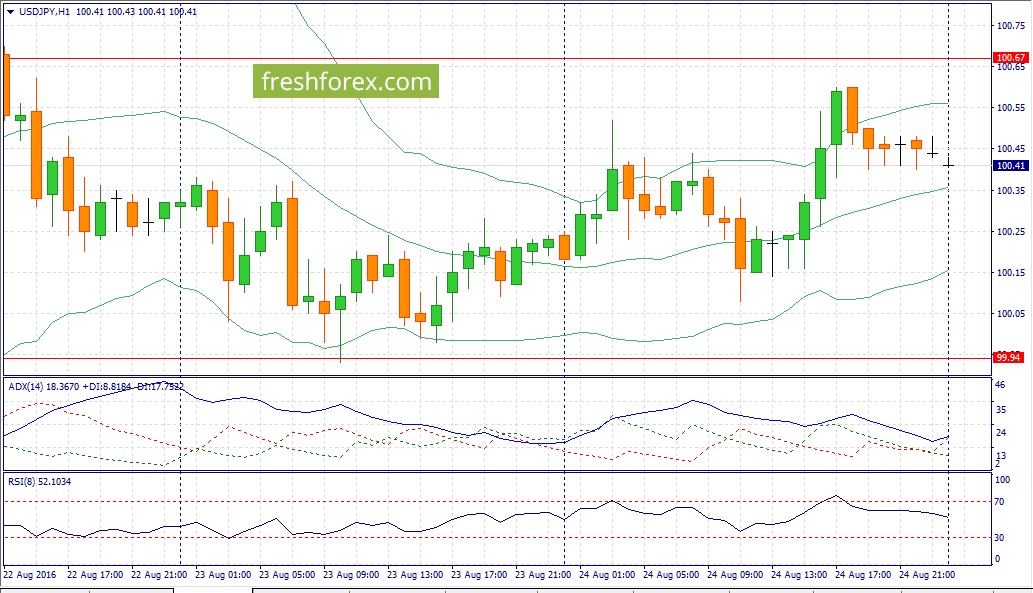Select the 100.67 red resistance price label
The width and height of the screenshot is (1033, 593).
[x=1010, y=58]
